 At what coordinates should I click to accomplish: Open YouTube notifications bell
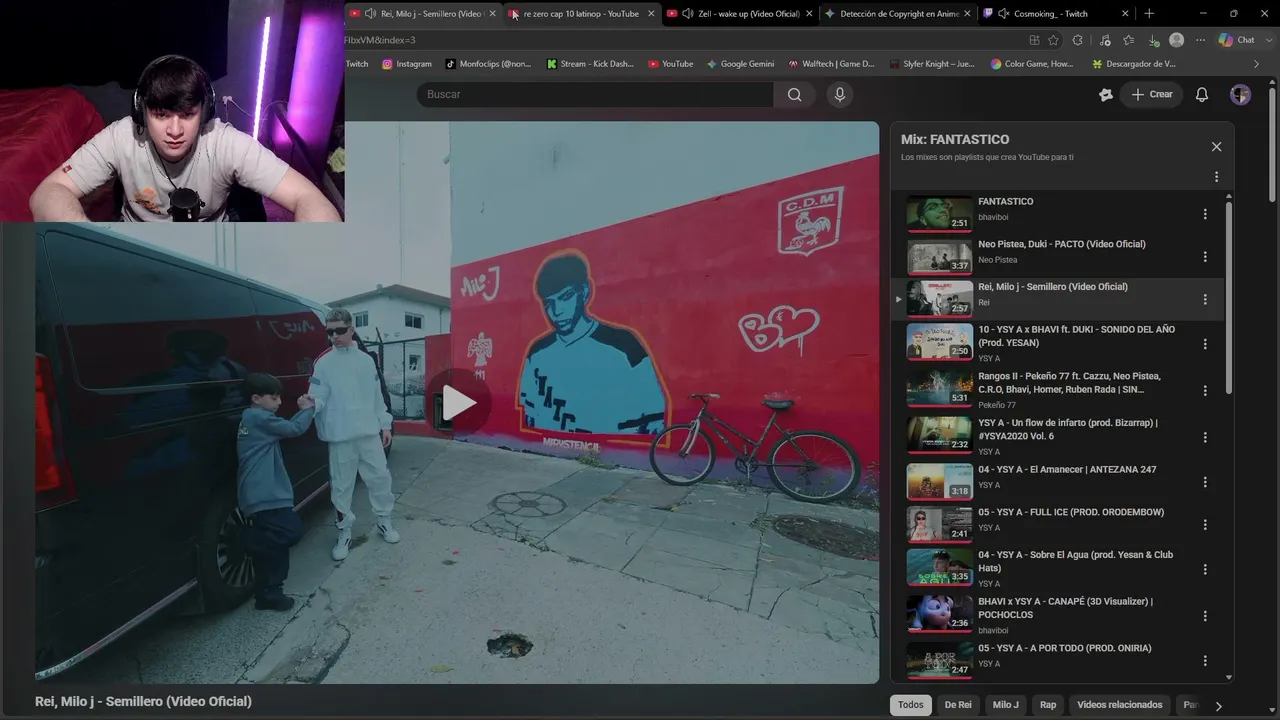(x=1202, y=94)
